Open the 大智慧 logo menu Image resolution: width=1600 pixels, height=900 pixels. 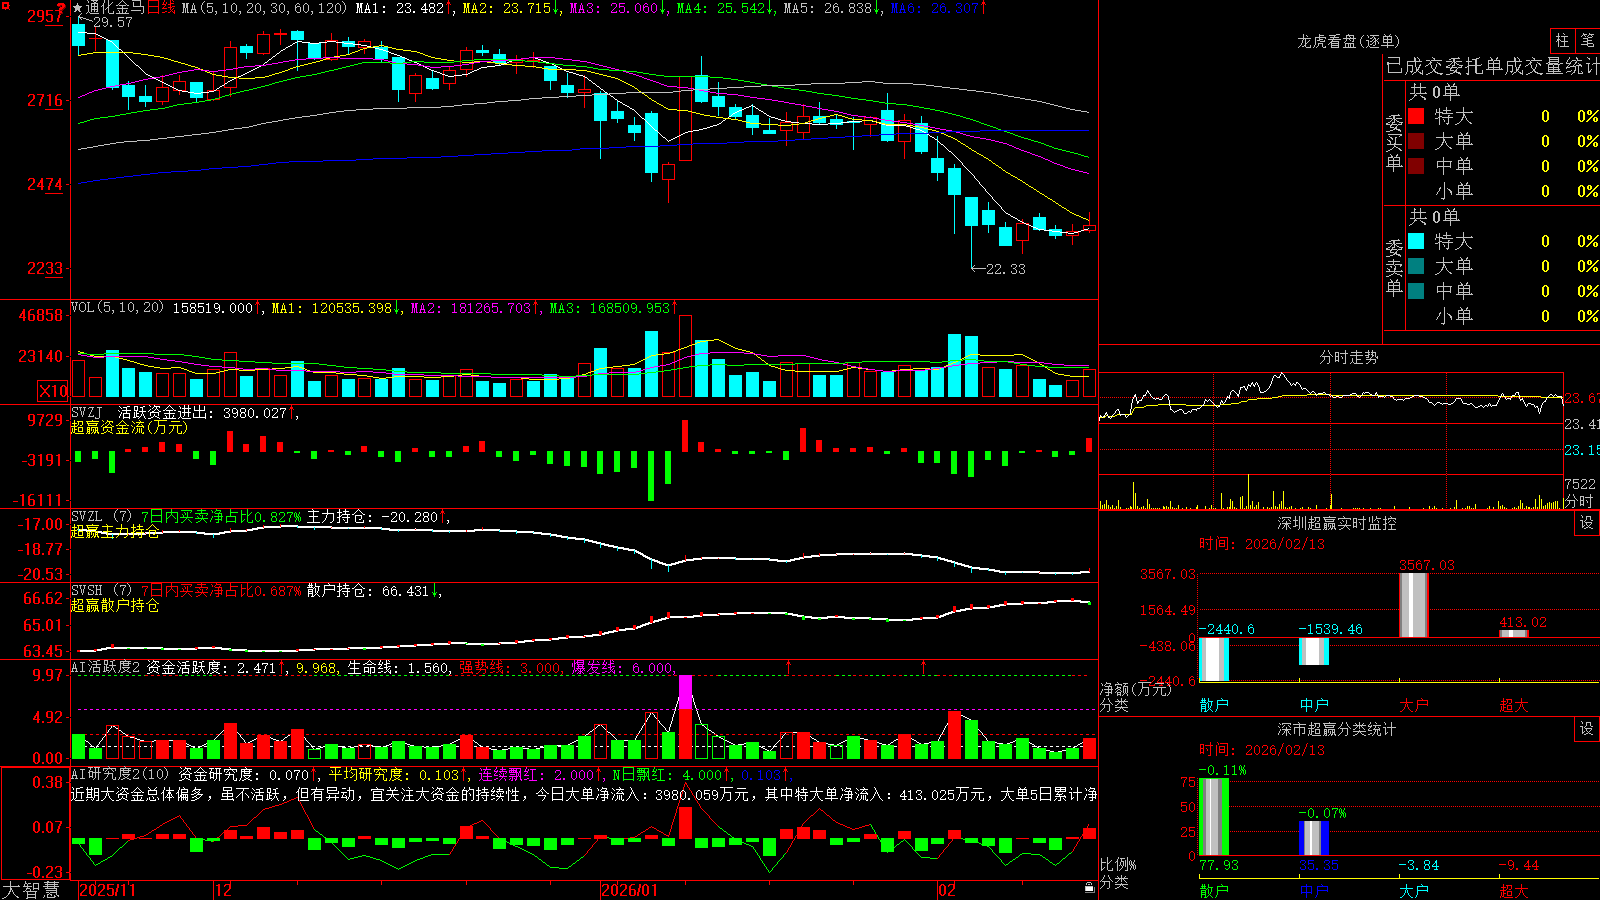(31, 890)
